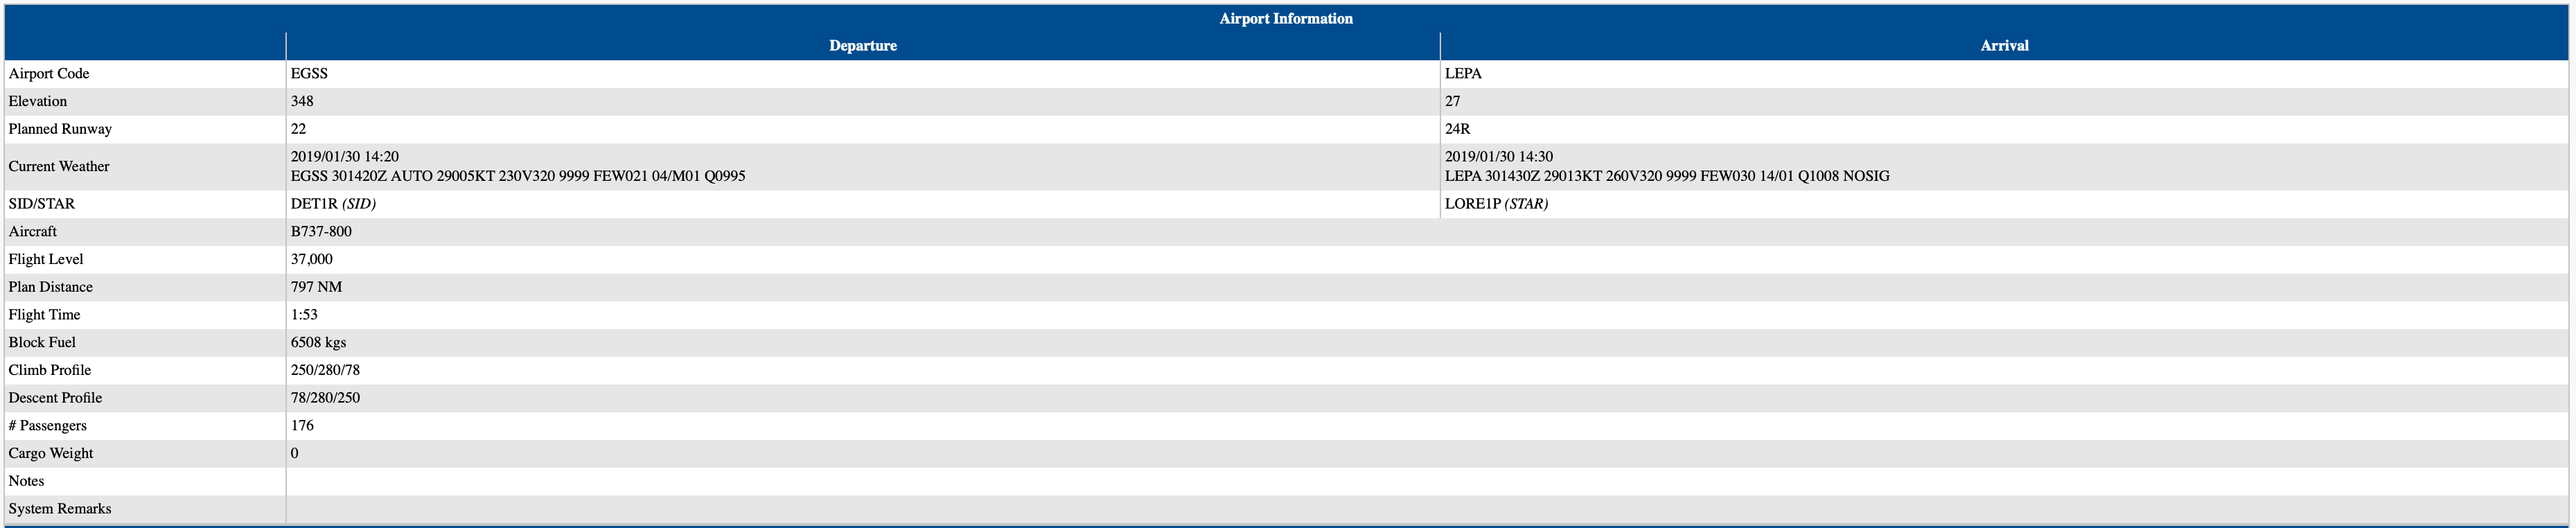Viewport: 2576px width, 528px height.
Task: Click the 1:53 flight time value
Action: (x=304, y=315)
